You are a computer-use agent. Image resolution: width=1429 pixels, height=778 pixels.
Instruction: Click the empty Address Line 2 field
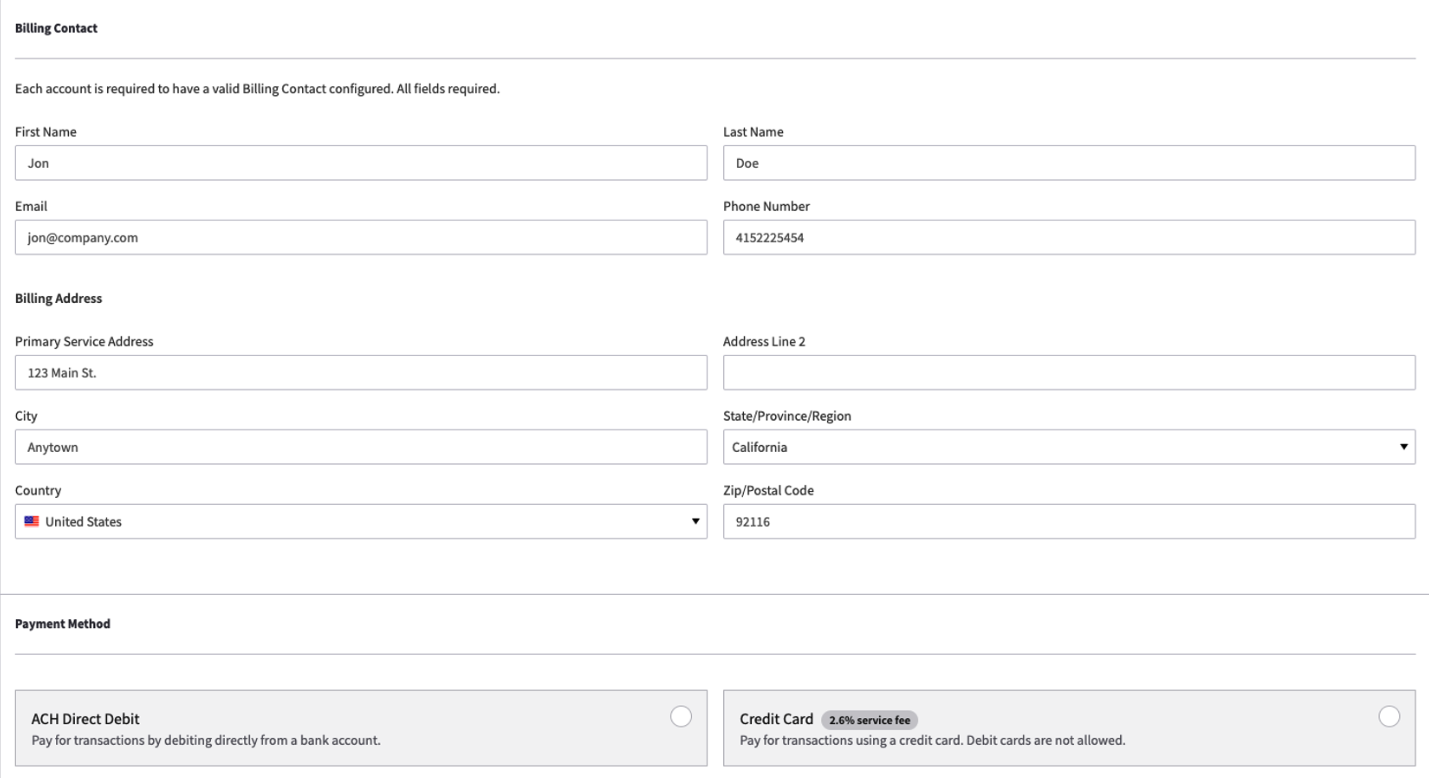[1069, 372]
